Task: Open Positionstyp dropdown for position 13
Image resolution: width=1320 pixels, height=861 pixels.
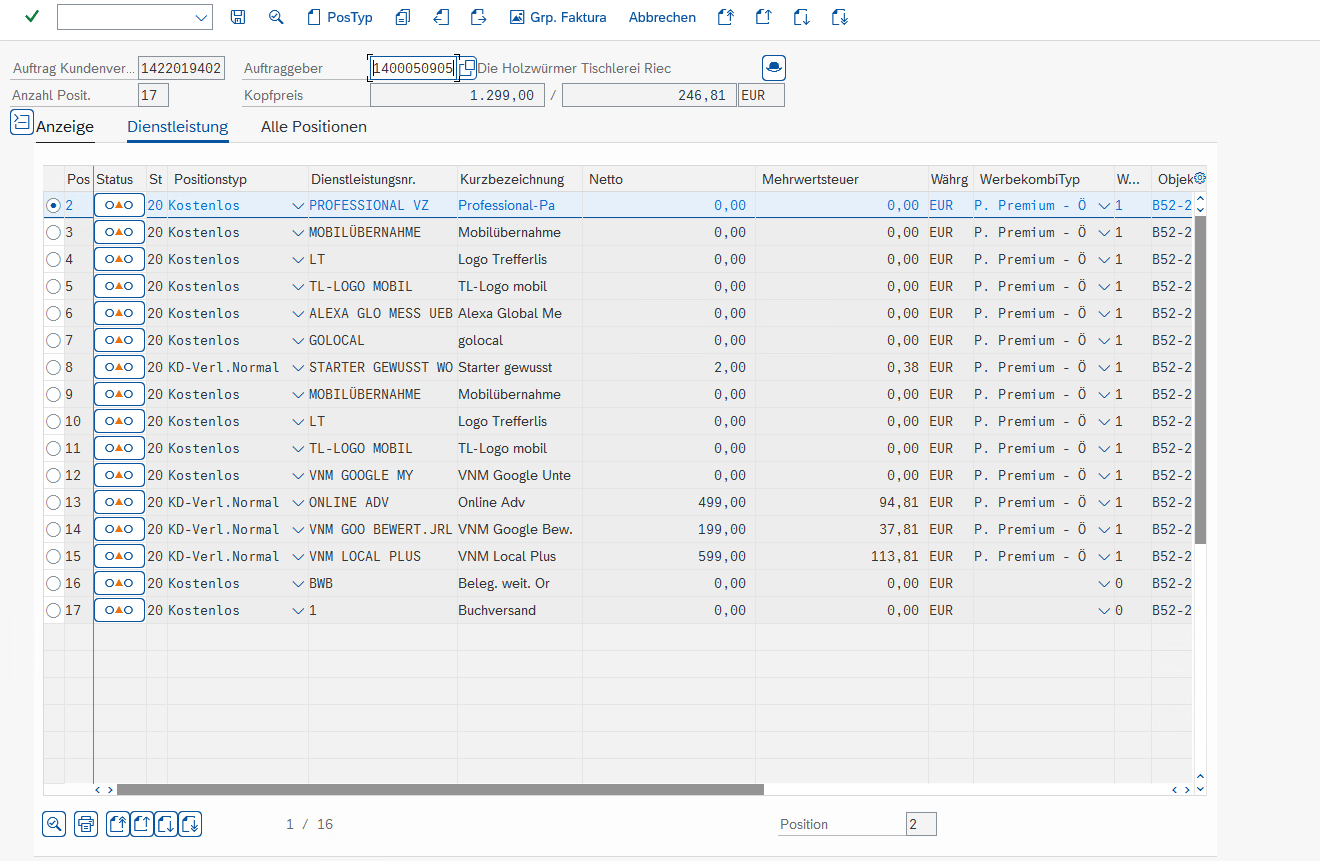Action: pyautogui.click(x=298, y=502)
